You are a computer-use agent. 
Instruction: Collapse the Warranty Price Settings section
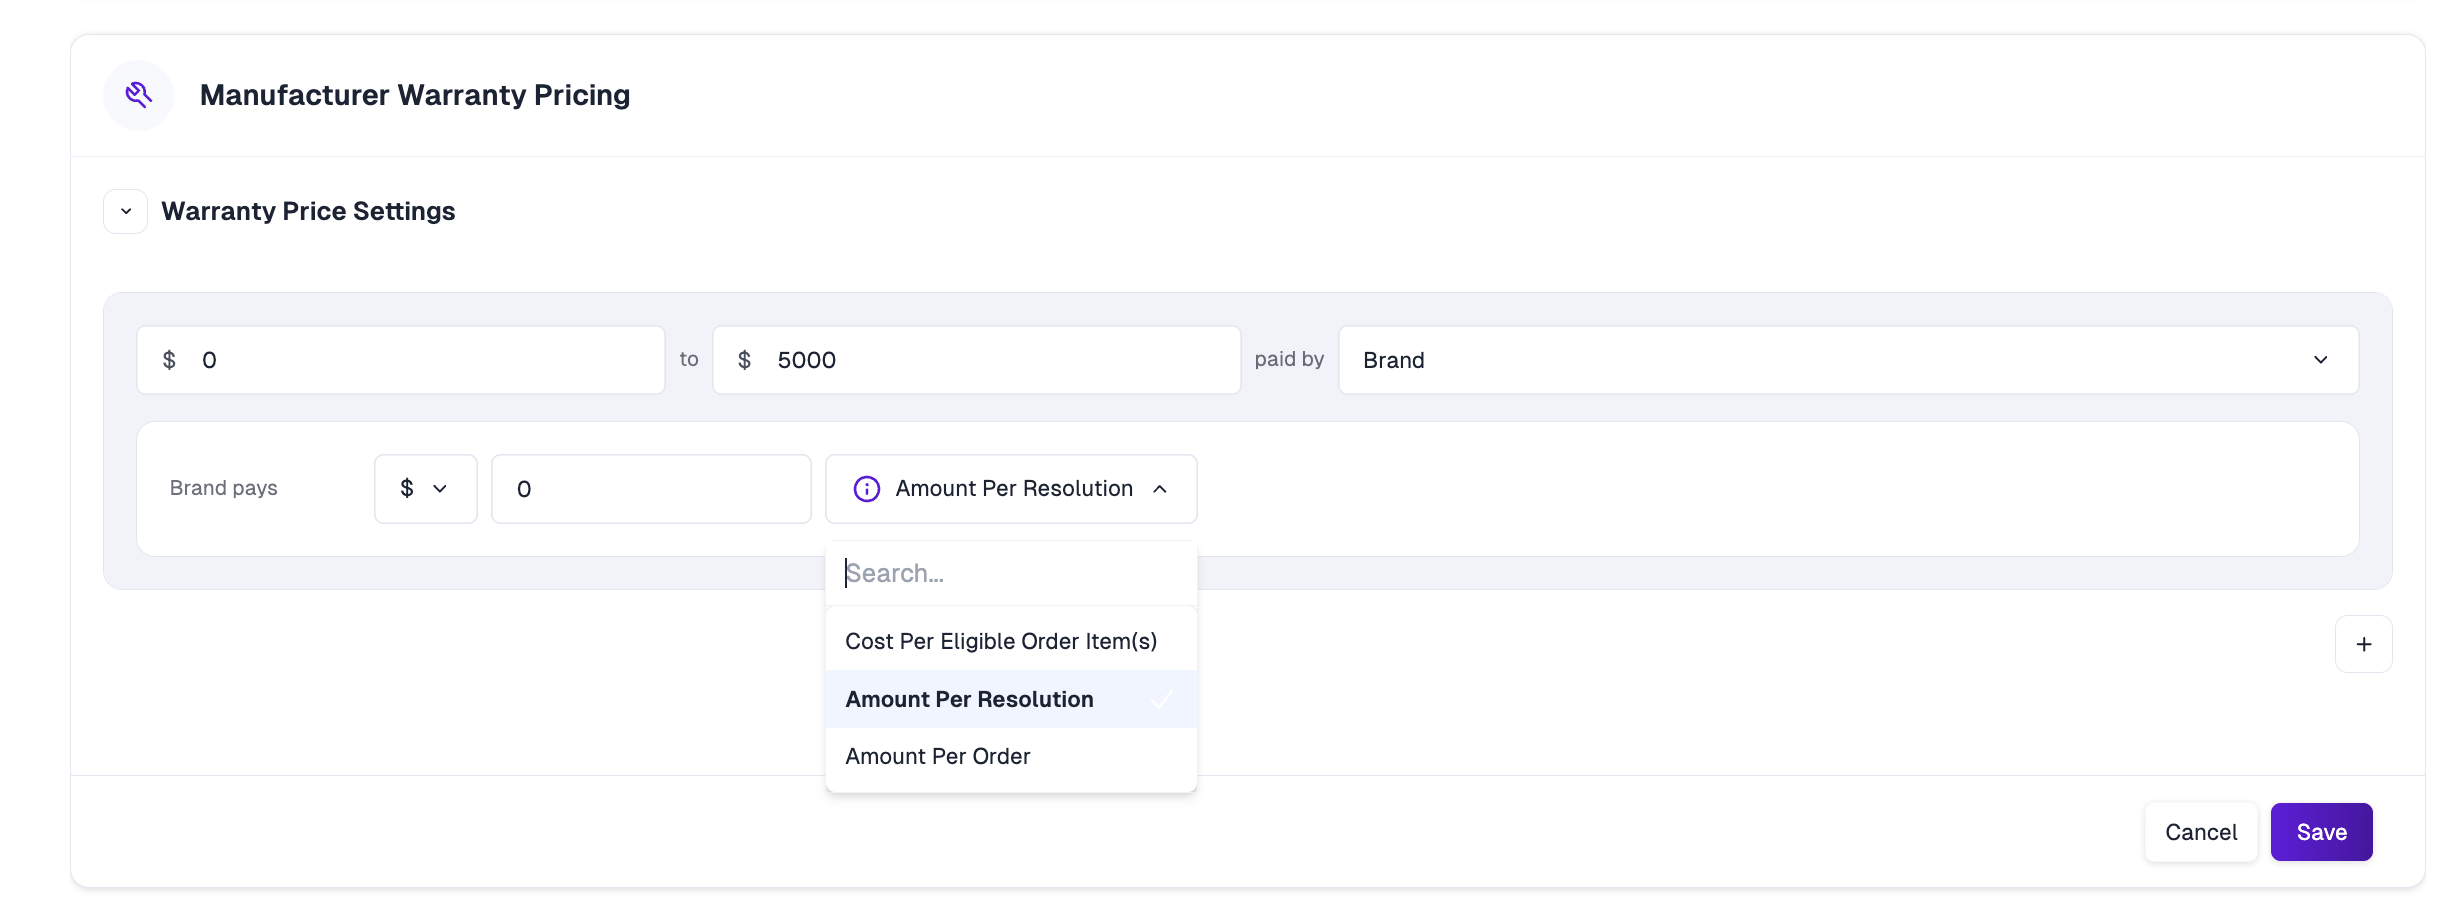126,211
